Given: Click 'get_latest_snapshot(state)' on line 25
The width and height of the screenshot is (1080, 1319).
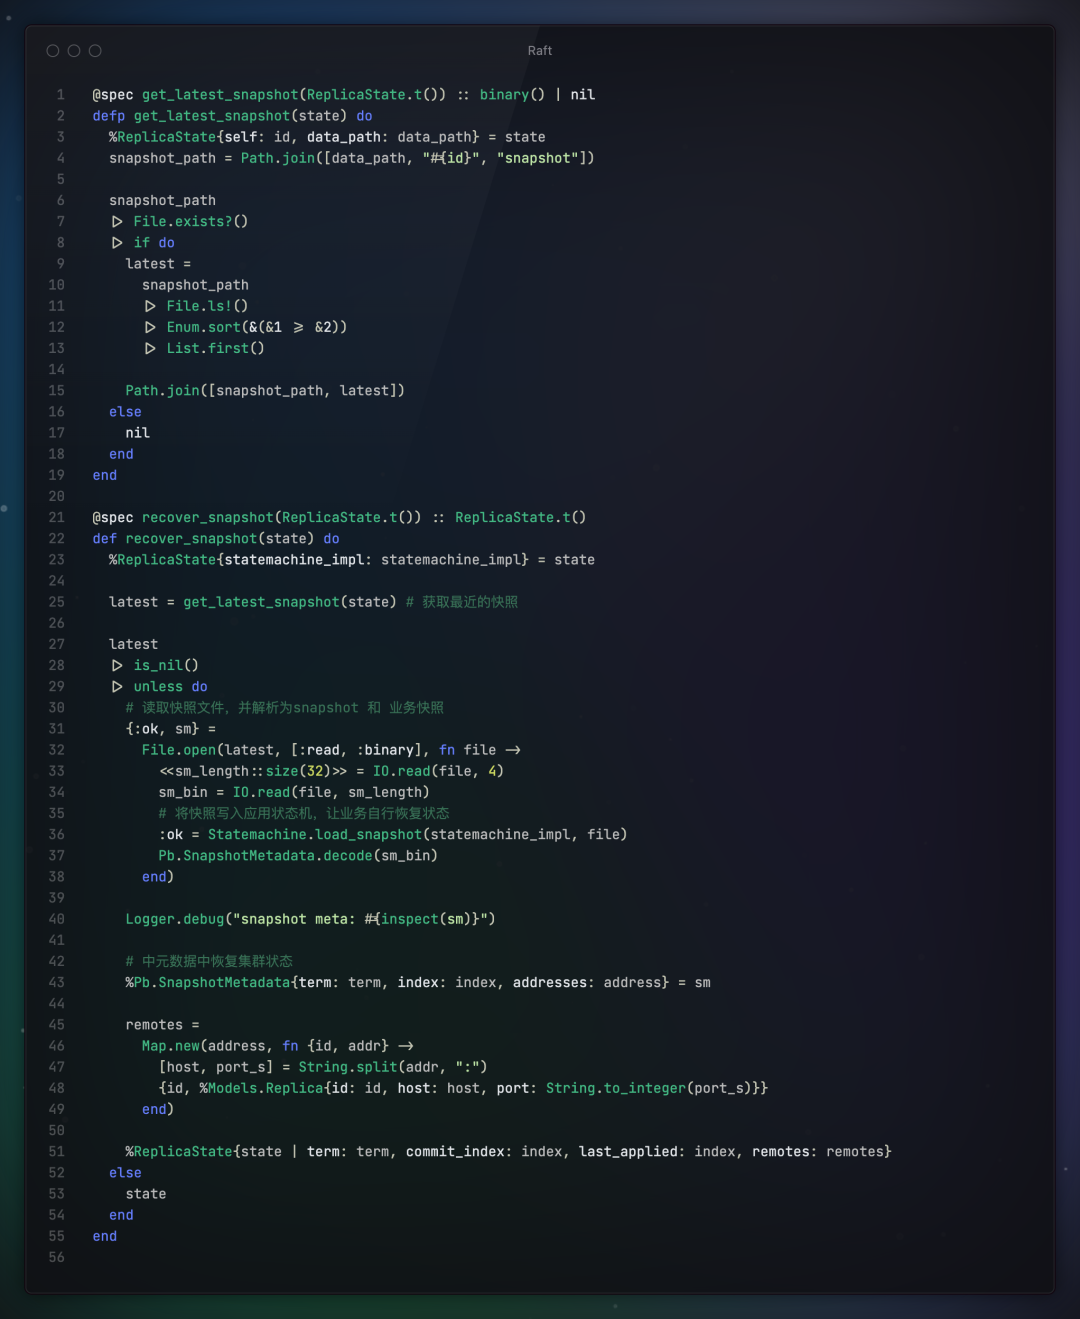Looking at the screenshot, I should click(x=290, y=602).
